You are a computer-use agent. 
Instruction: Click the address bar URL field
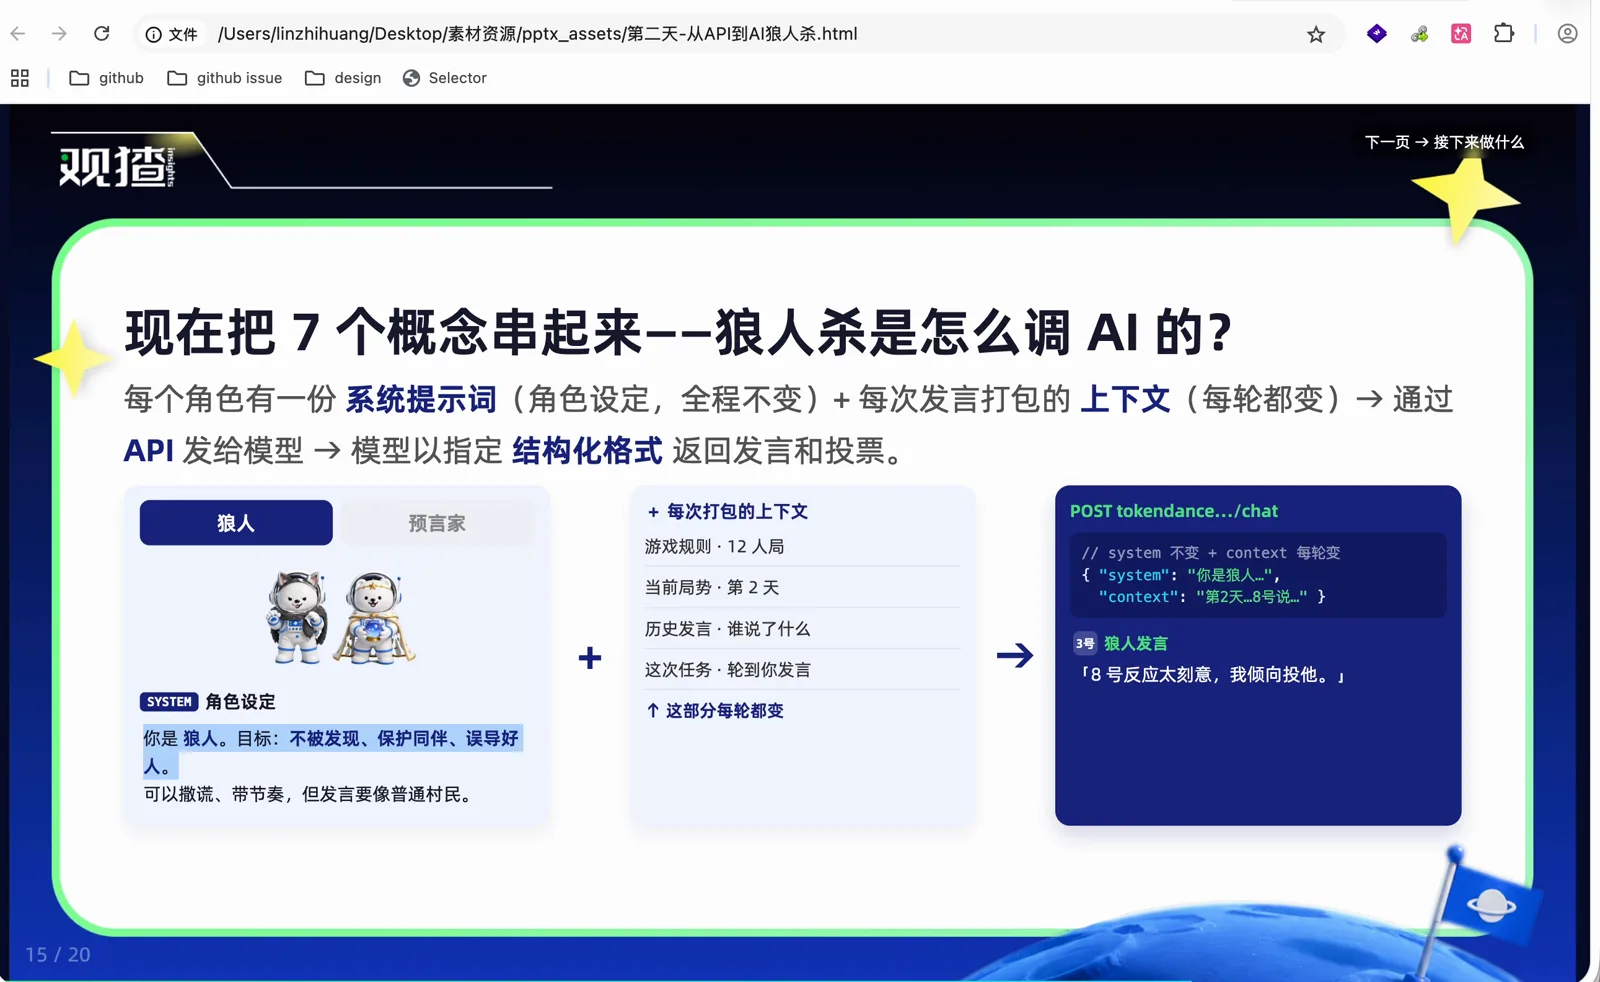click(740, 34)
